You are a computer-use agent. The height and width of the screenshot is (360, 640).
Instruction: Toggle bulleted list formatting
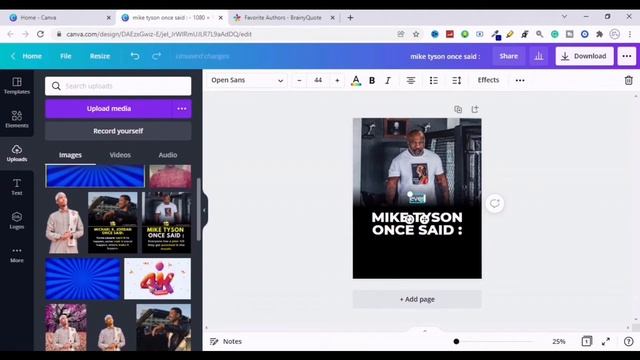[433, 80]
